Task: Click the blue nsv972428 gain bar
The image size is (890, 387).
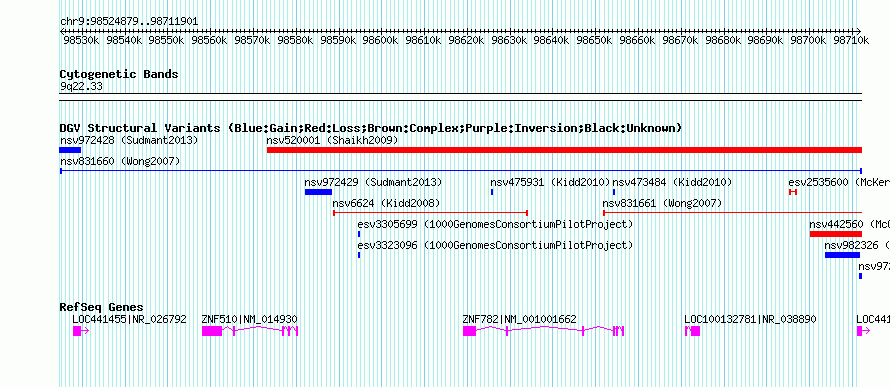Action: pos(70,150)
